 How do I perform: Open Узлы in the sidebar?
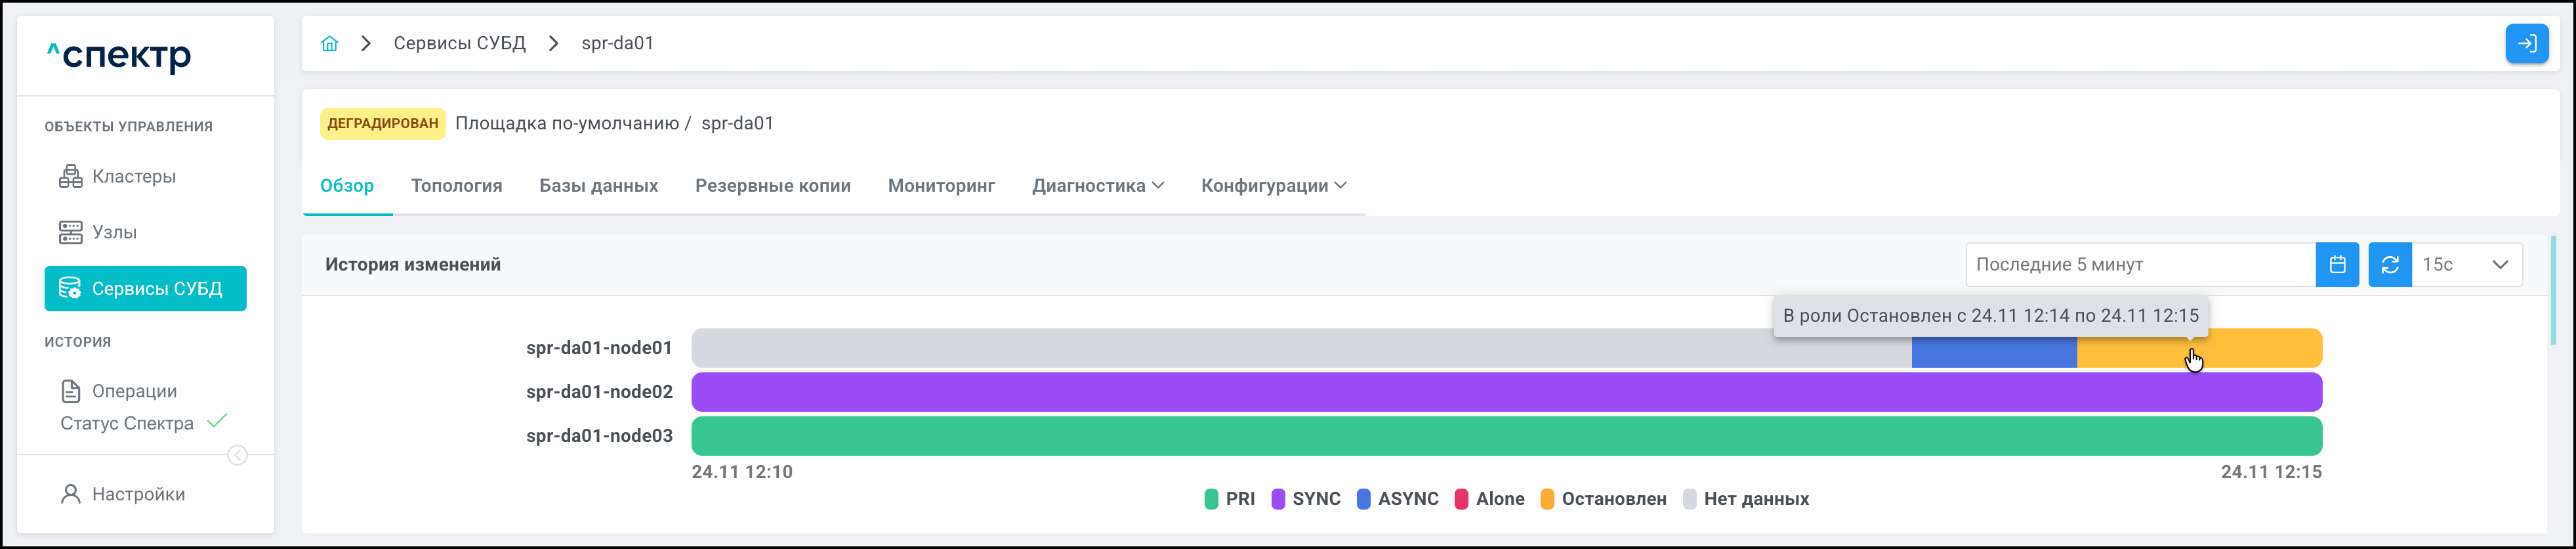coord(114,232)
